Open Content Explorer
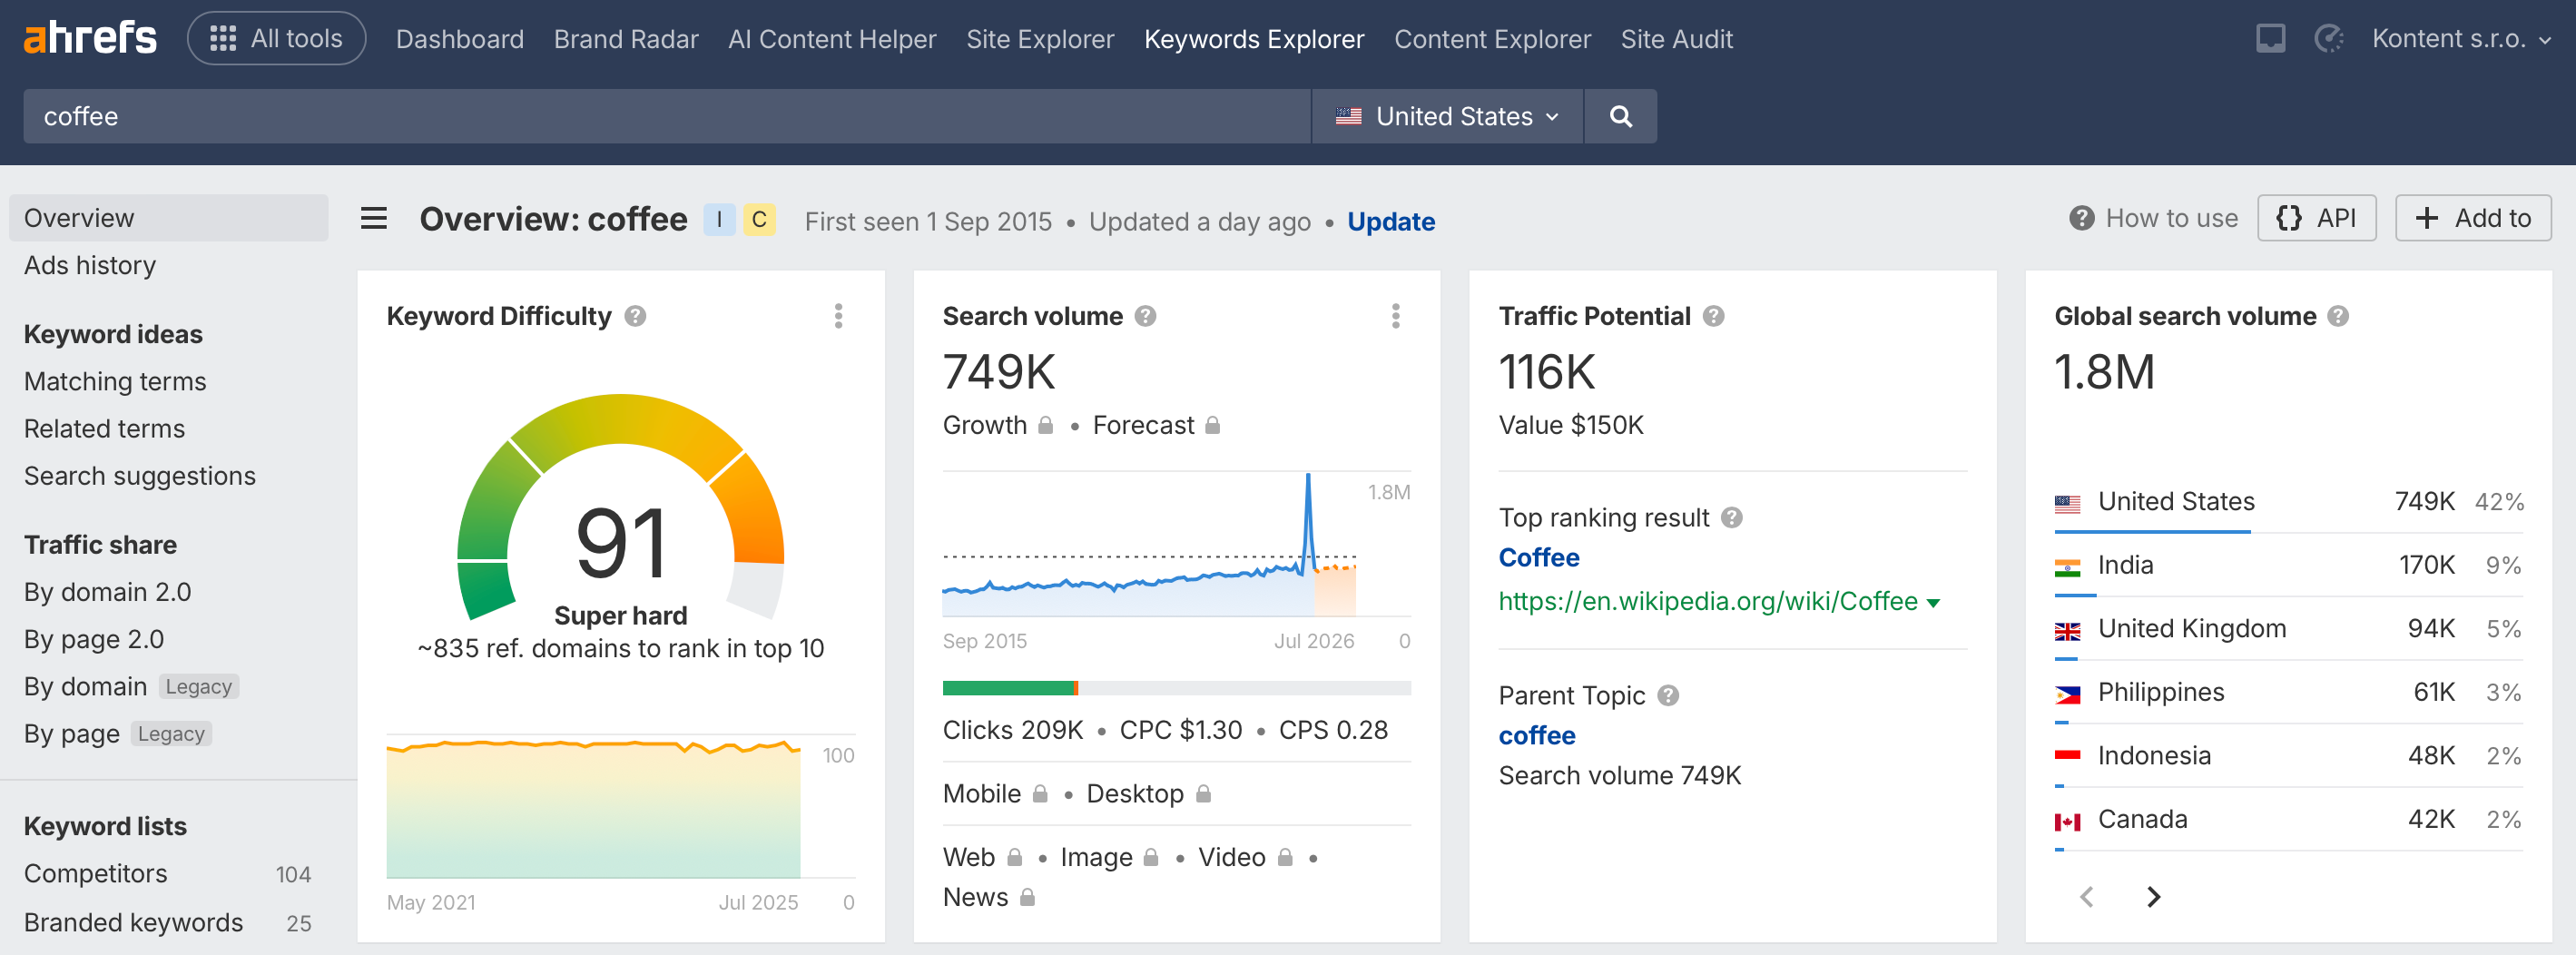The image size is (2576, 955). click(x=1492, y=39)
